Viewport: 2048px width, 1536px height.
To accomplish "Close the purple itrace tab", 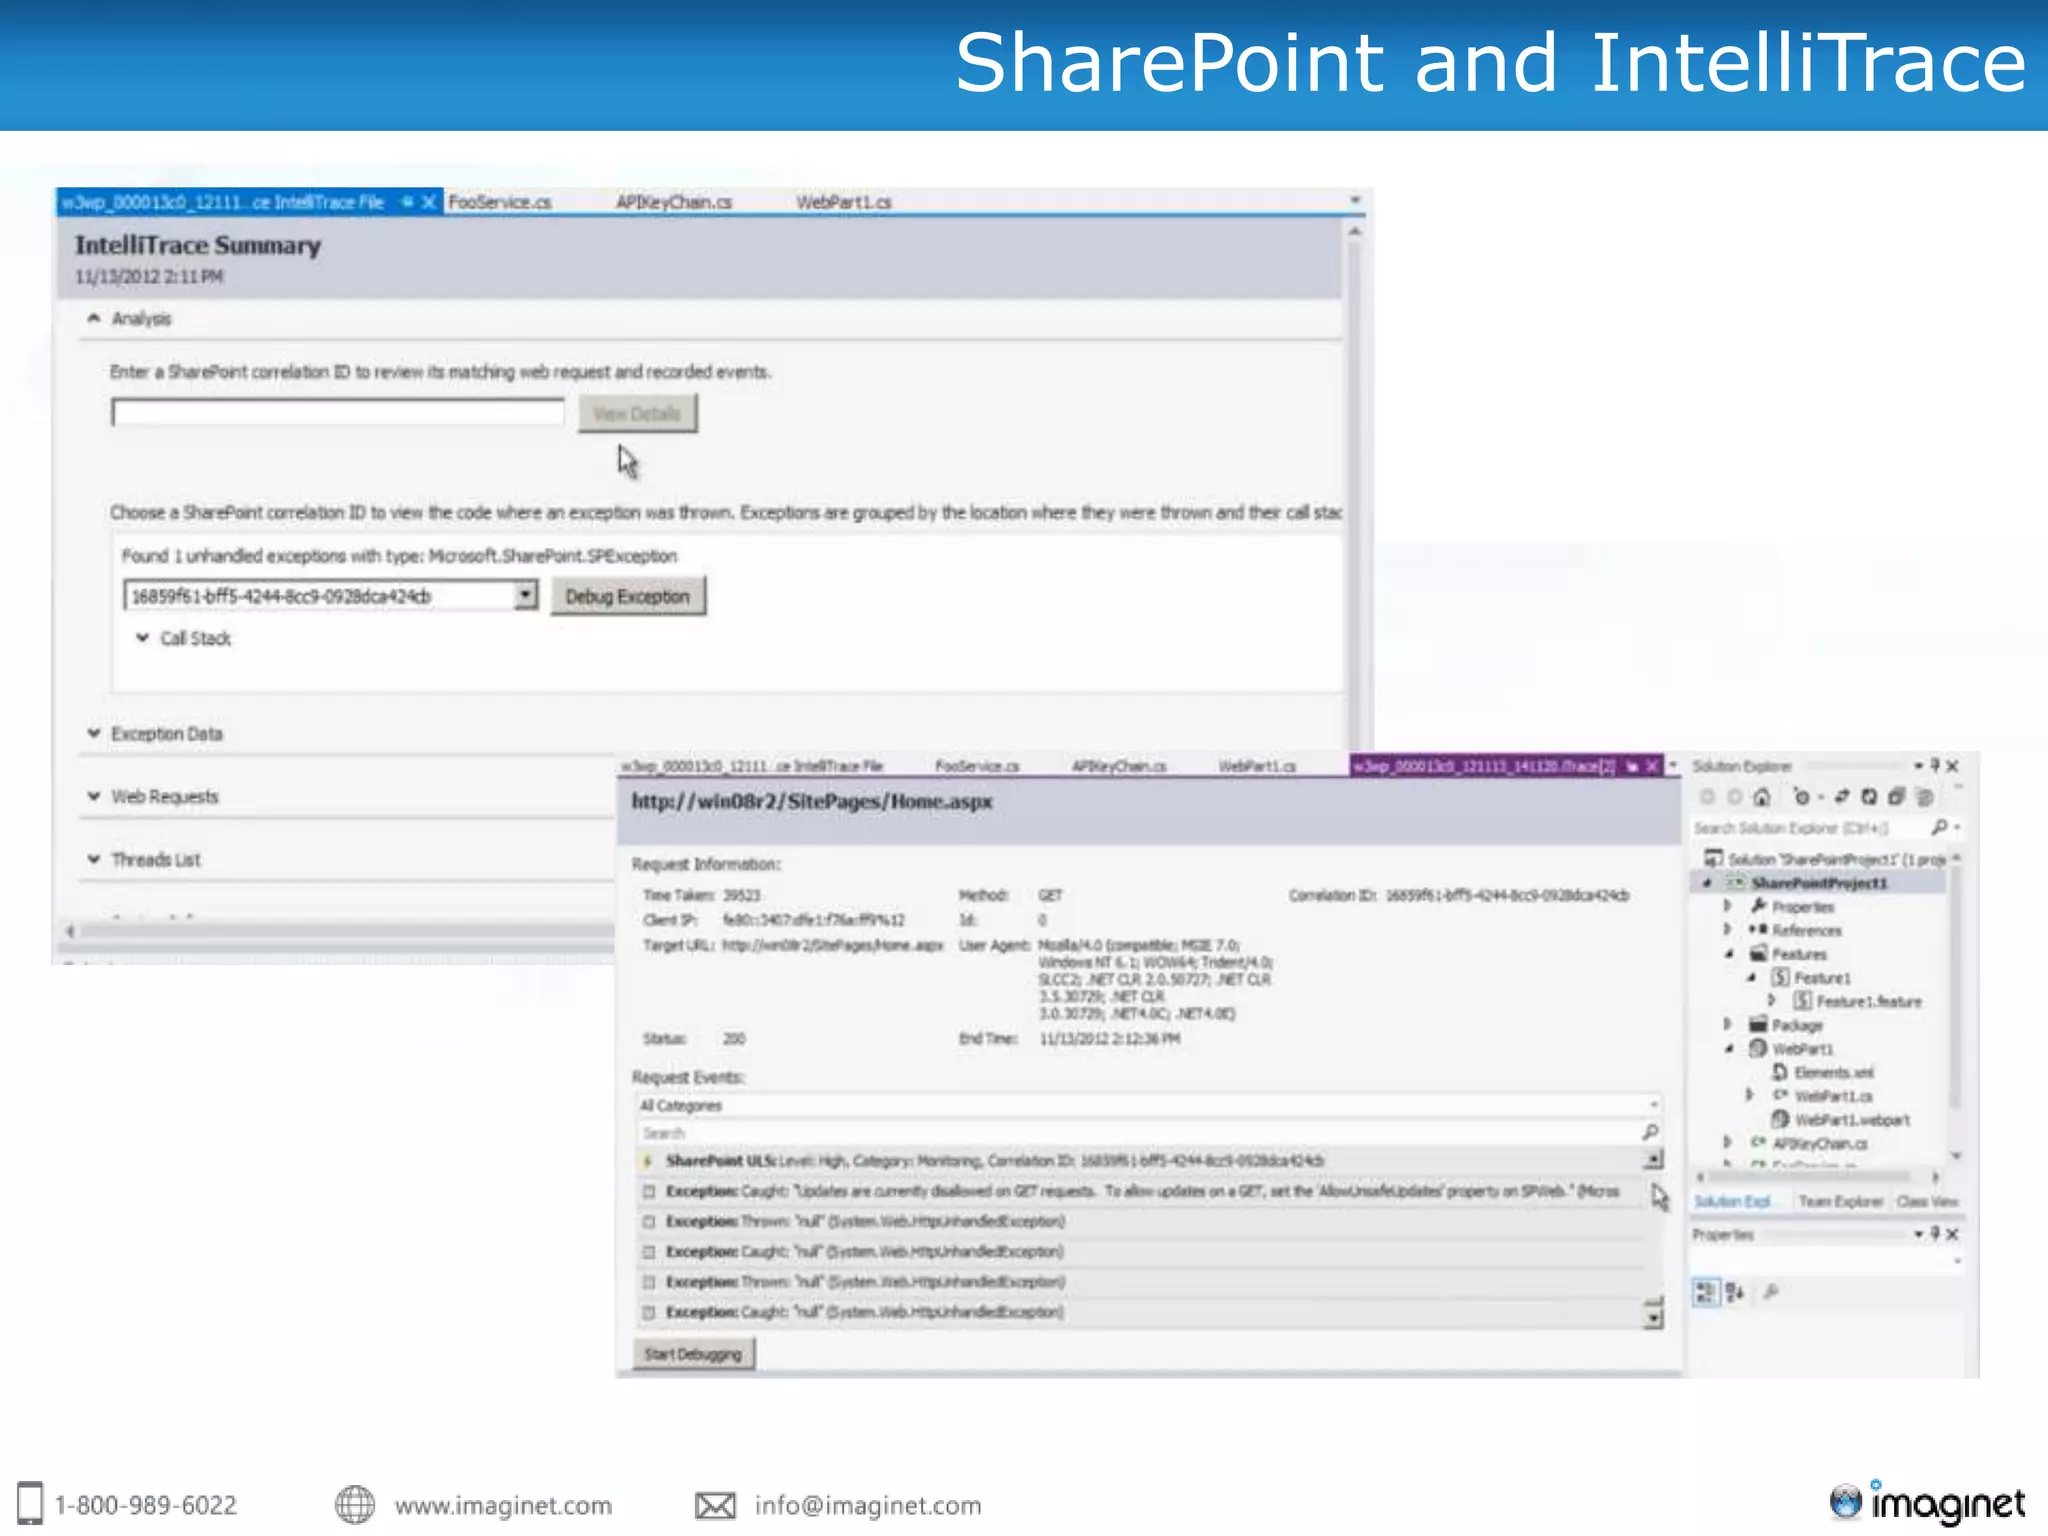I will [x=1652, y=766].
